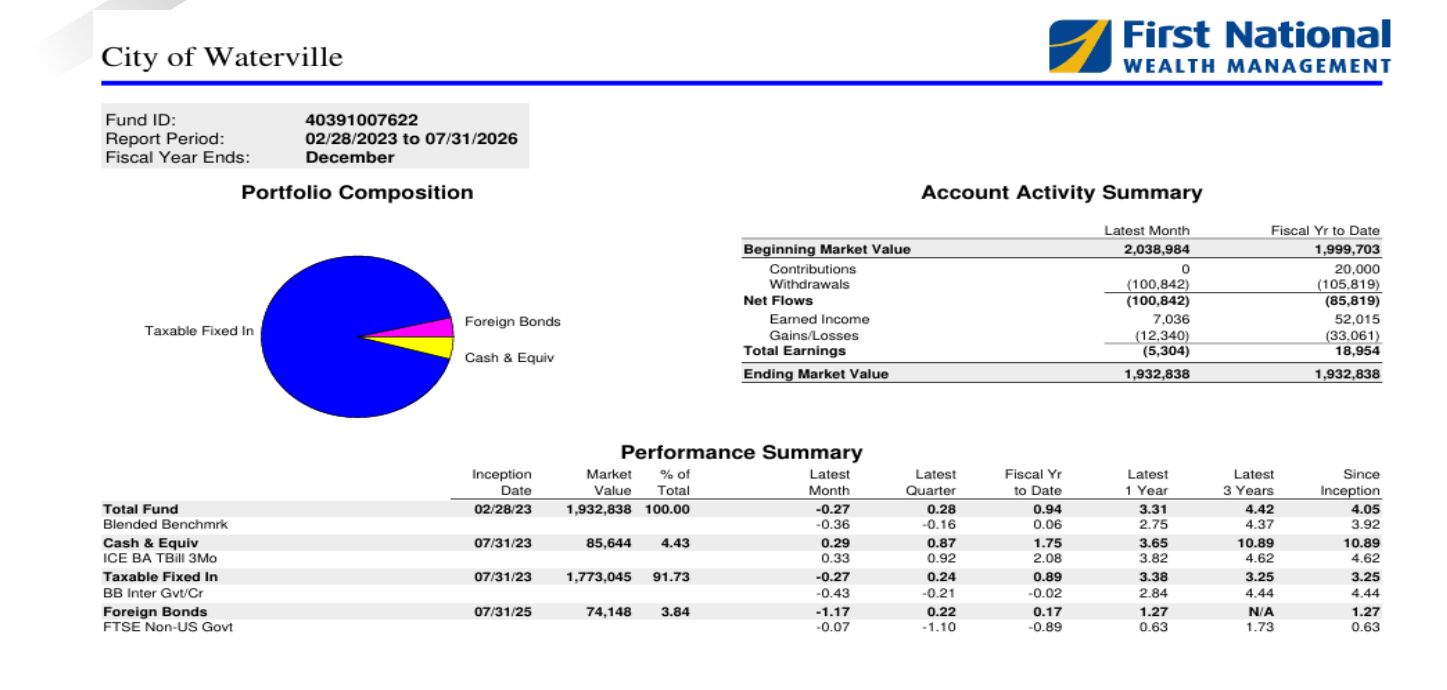Click the Inception Date column header
1447x690 pixels.
click(502, 483)
